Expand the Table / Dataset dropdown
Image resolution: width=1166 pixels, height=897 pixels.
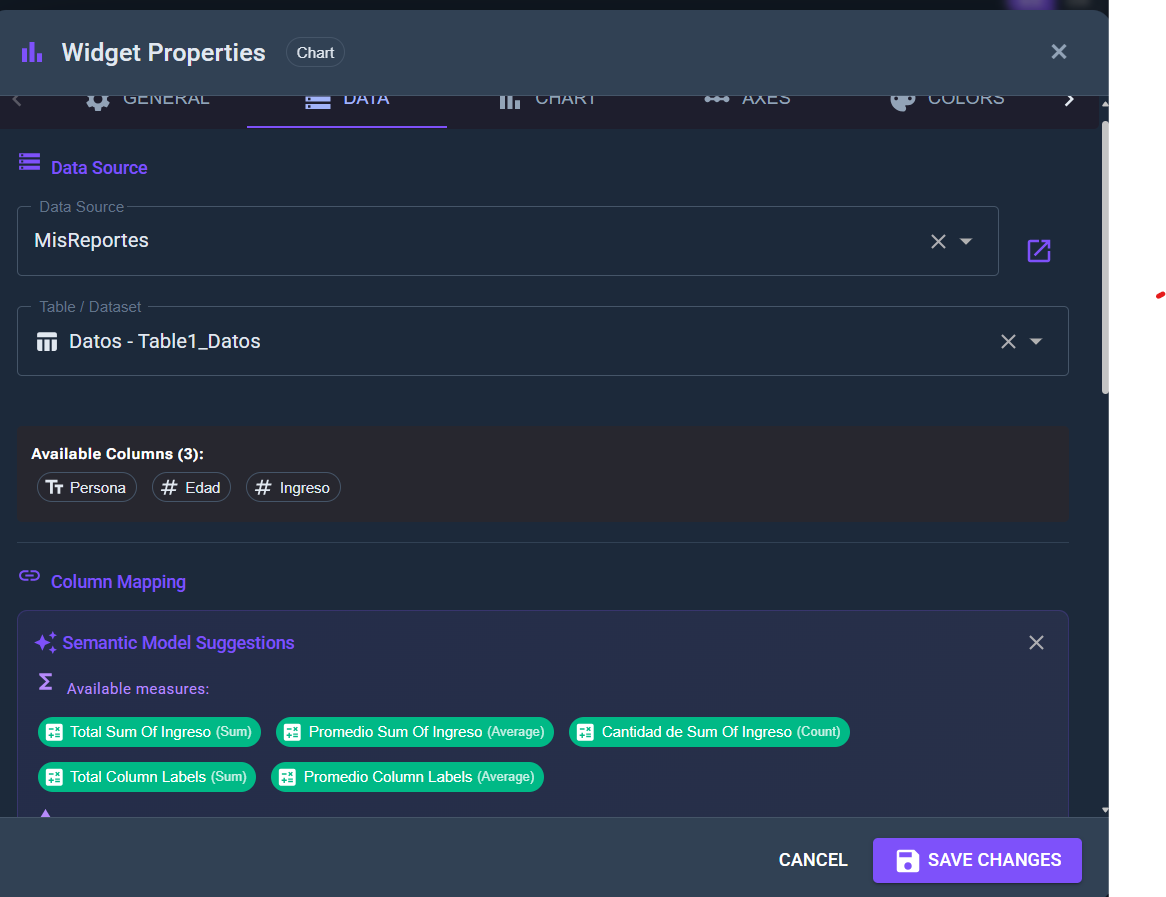pos(1036,341)
